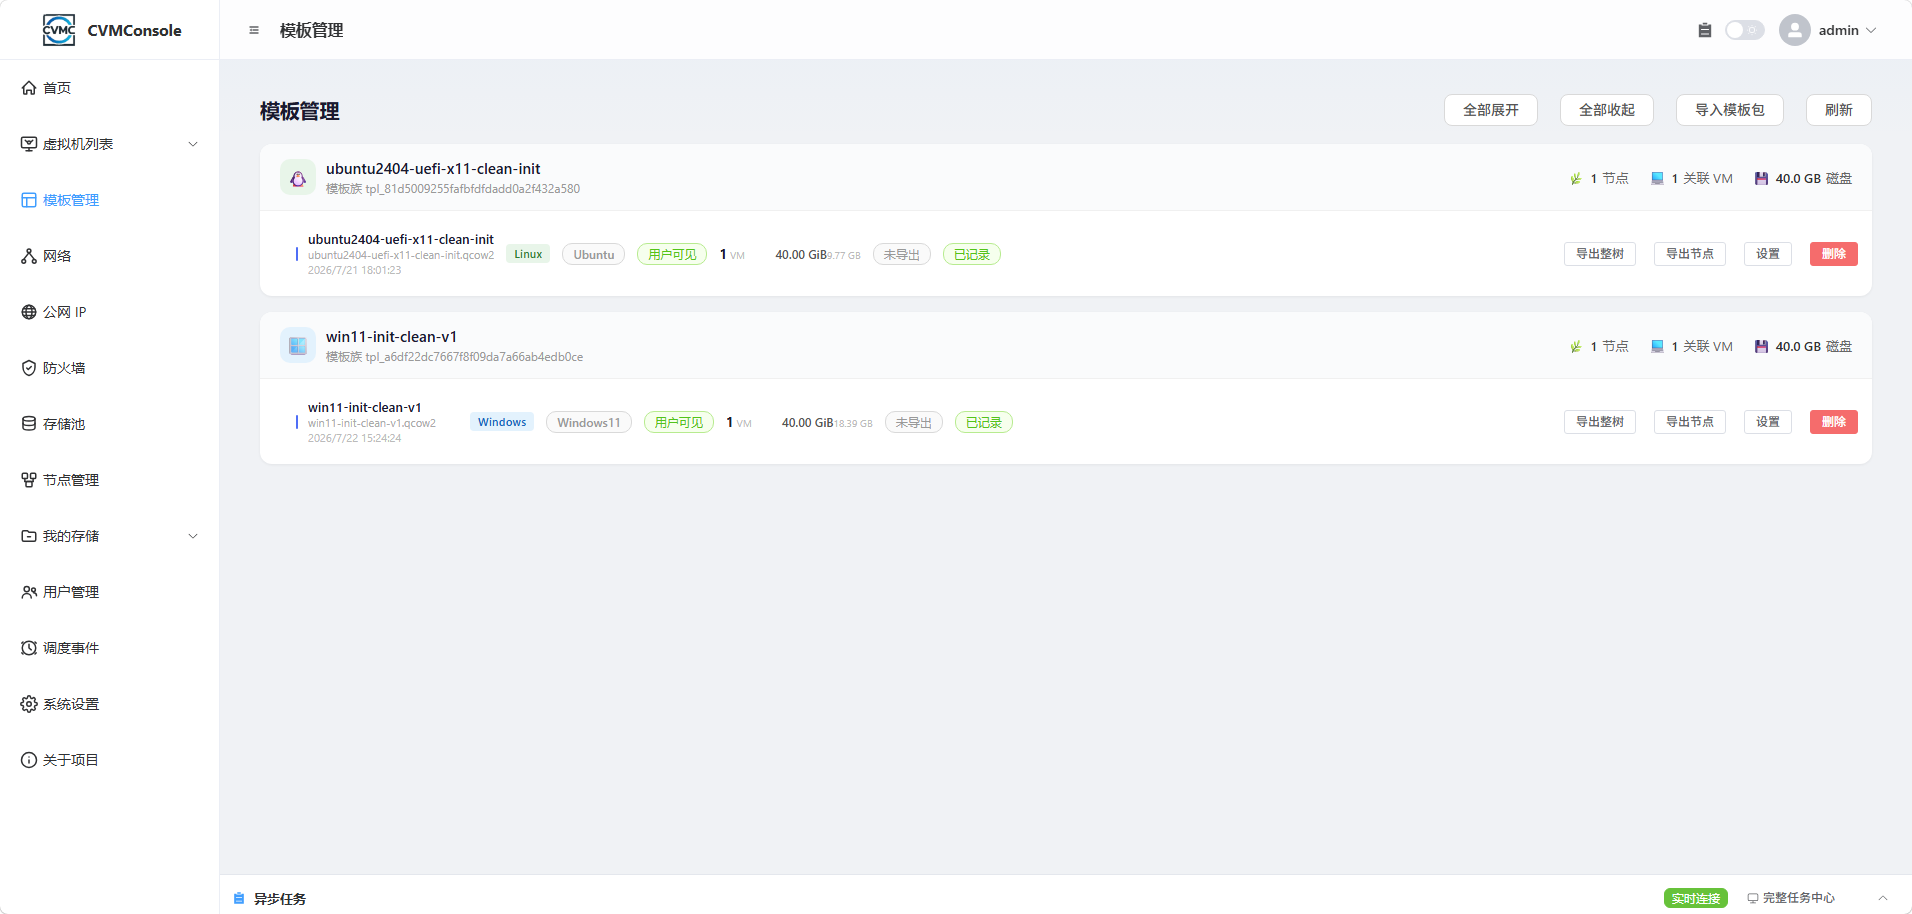Open the admin account dropdown
This screenshot has height=914, width=1912.
click(x=1847, y=30)
